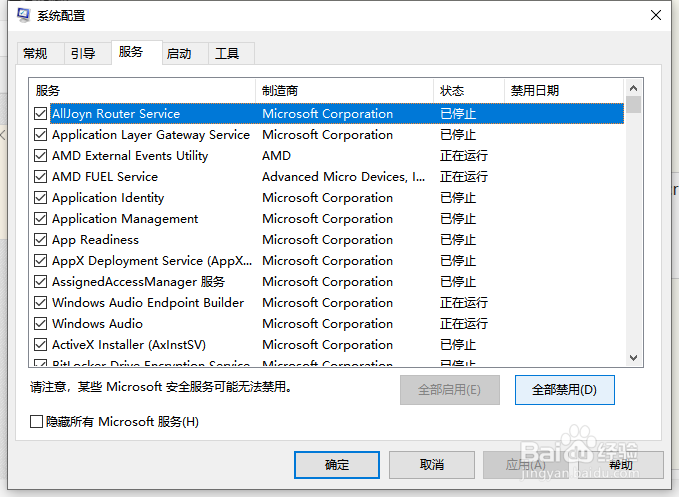
Task: Click the 取消 button
Action: pyautogui.click(x=432, y=464)
